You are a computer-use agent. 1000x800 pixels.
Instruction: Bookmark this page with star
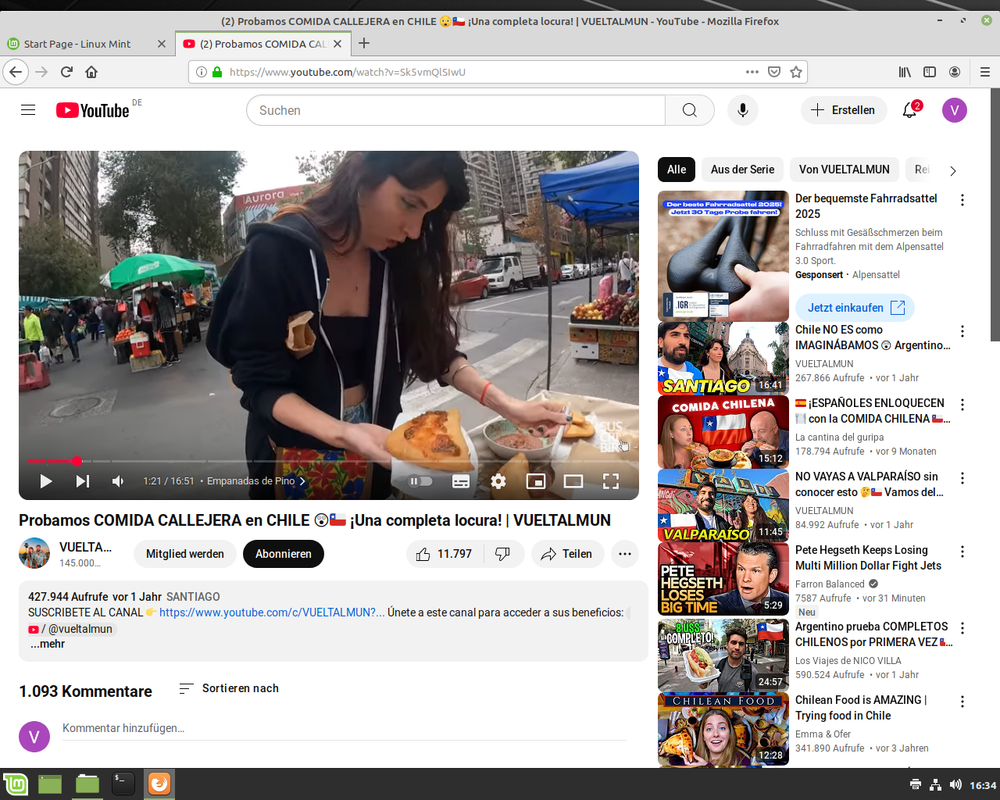[x=796, y=72]
